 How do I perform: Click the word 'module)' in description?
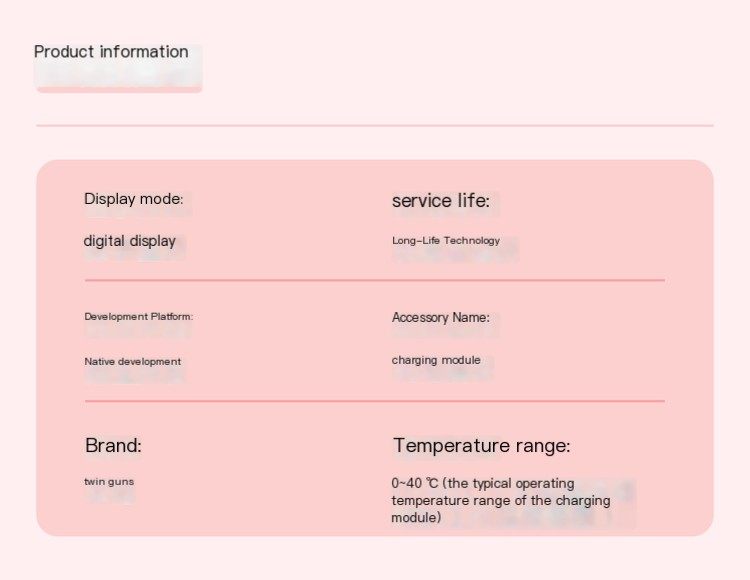coord(416,517)
